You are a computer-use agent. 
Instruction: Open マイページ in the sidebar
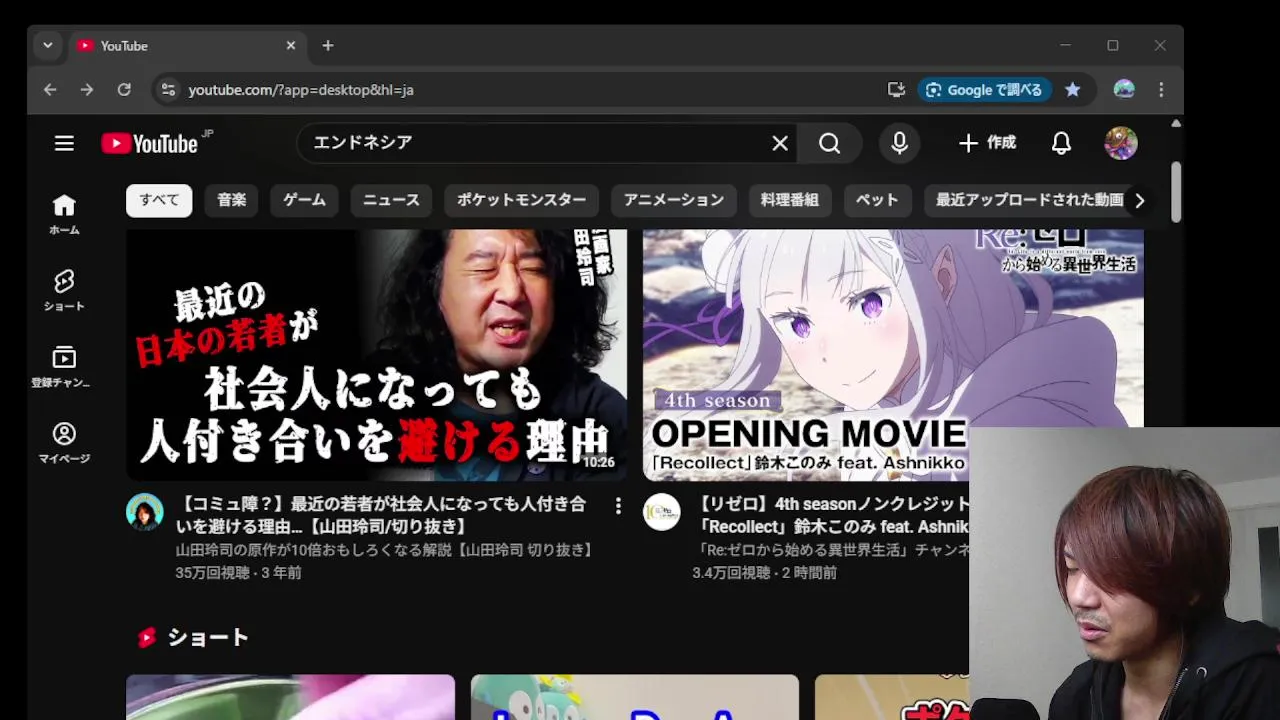pos(64,442)
